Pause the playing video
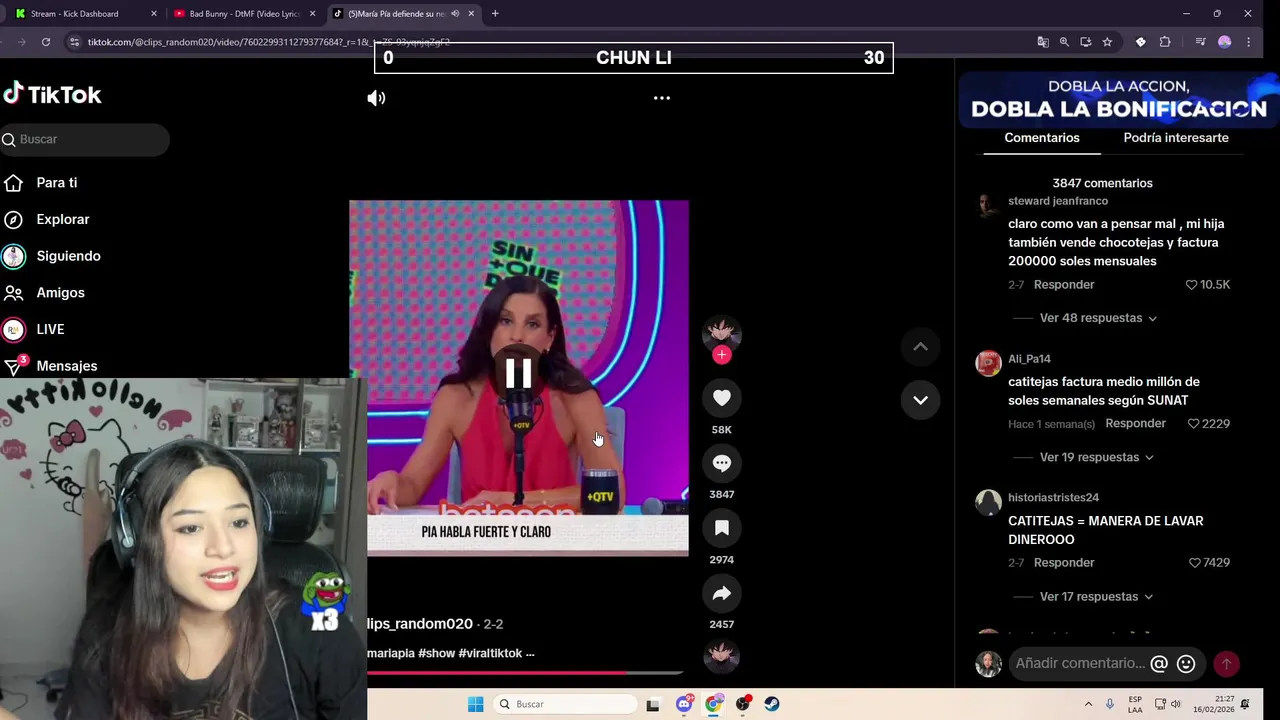 click(x=518, y=373)
